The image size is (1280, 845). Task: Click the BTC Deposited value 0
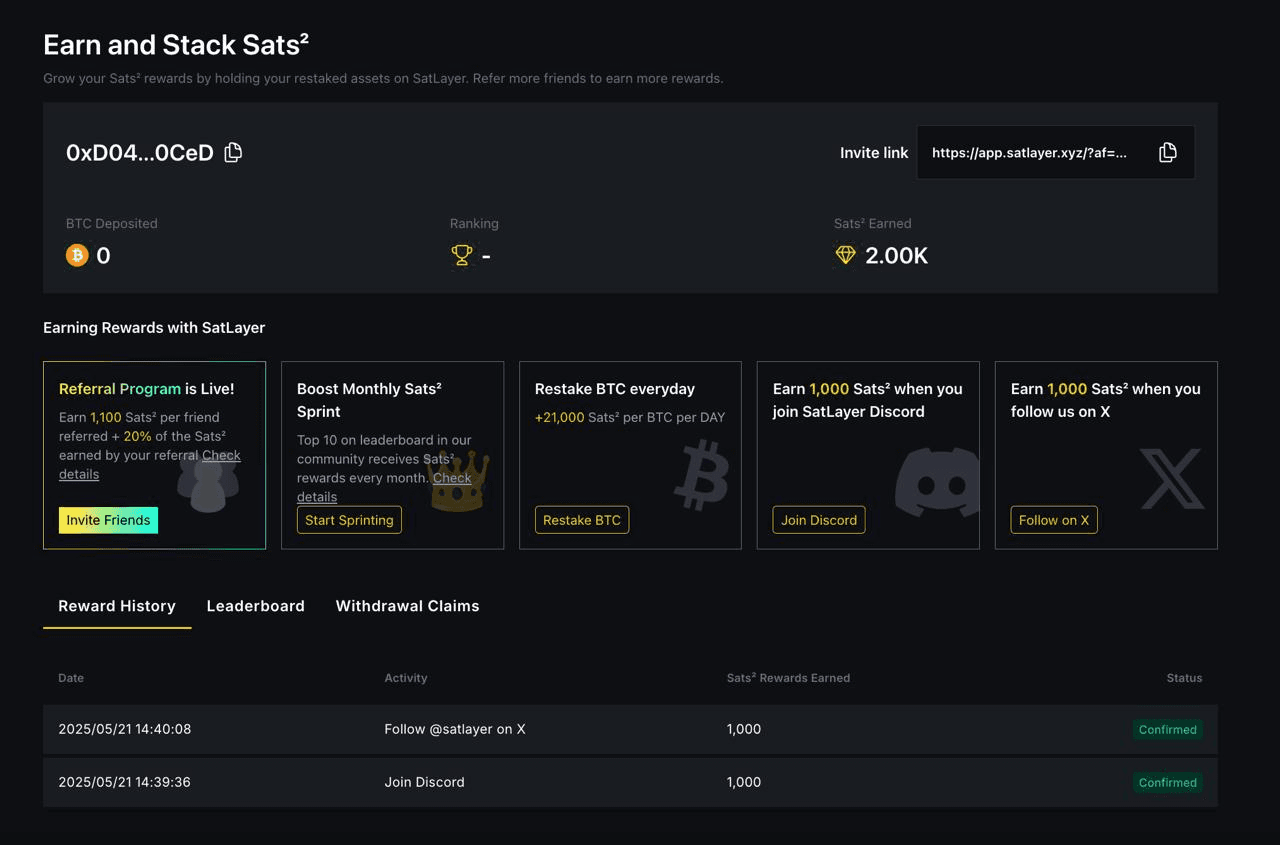click(x=103, y=256)
